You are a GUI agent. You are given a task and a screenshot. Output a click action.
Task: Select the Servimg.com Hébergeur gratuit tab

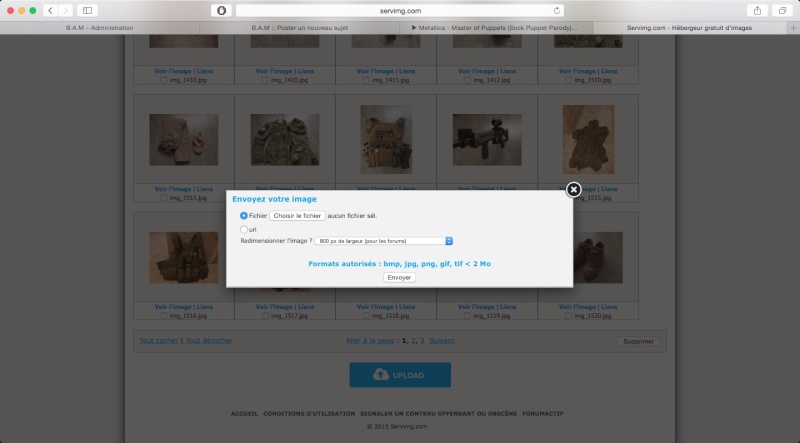click(689, 28)
